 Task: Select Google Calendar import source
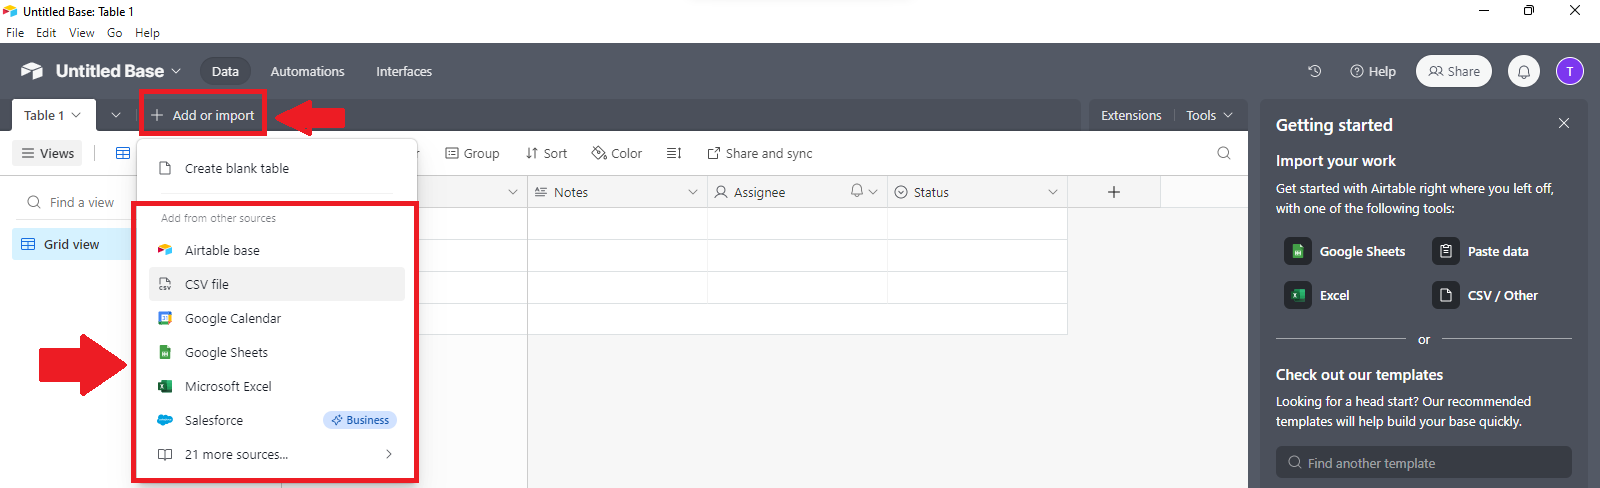[x=277, y=318]
